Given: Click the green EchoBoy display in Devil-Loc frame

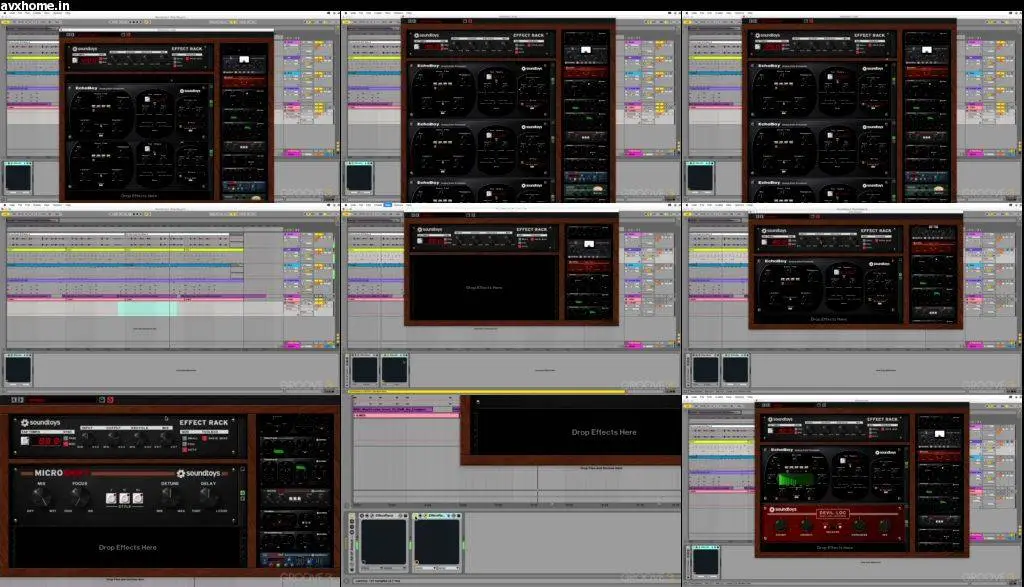Looking at the screenshot, I should [796, 479].
